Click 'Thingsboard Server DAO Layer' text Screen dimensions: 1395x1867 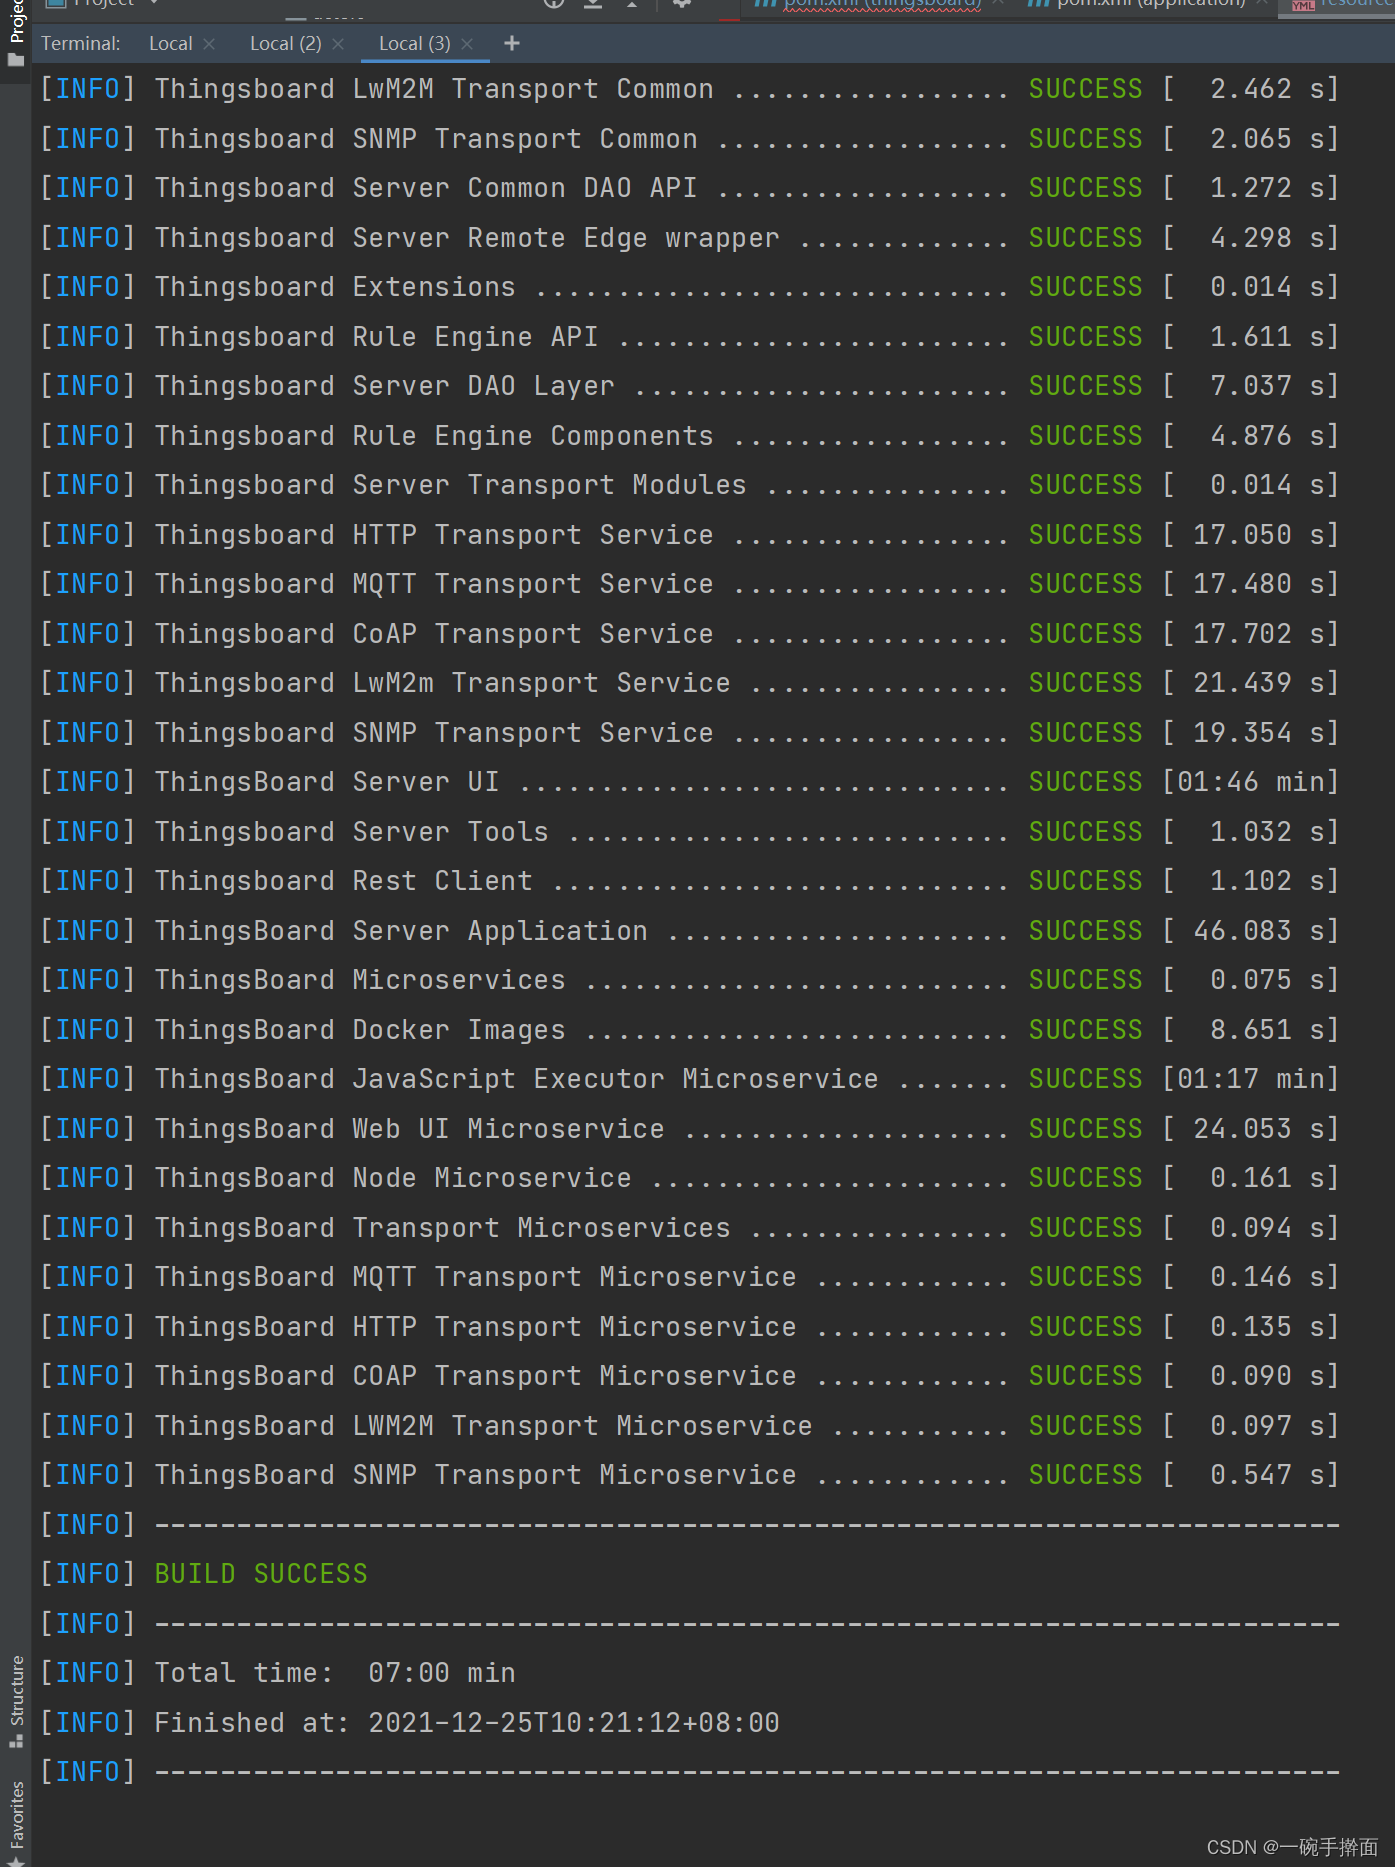pyautogui.click(x=384, y=386)
